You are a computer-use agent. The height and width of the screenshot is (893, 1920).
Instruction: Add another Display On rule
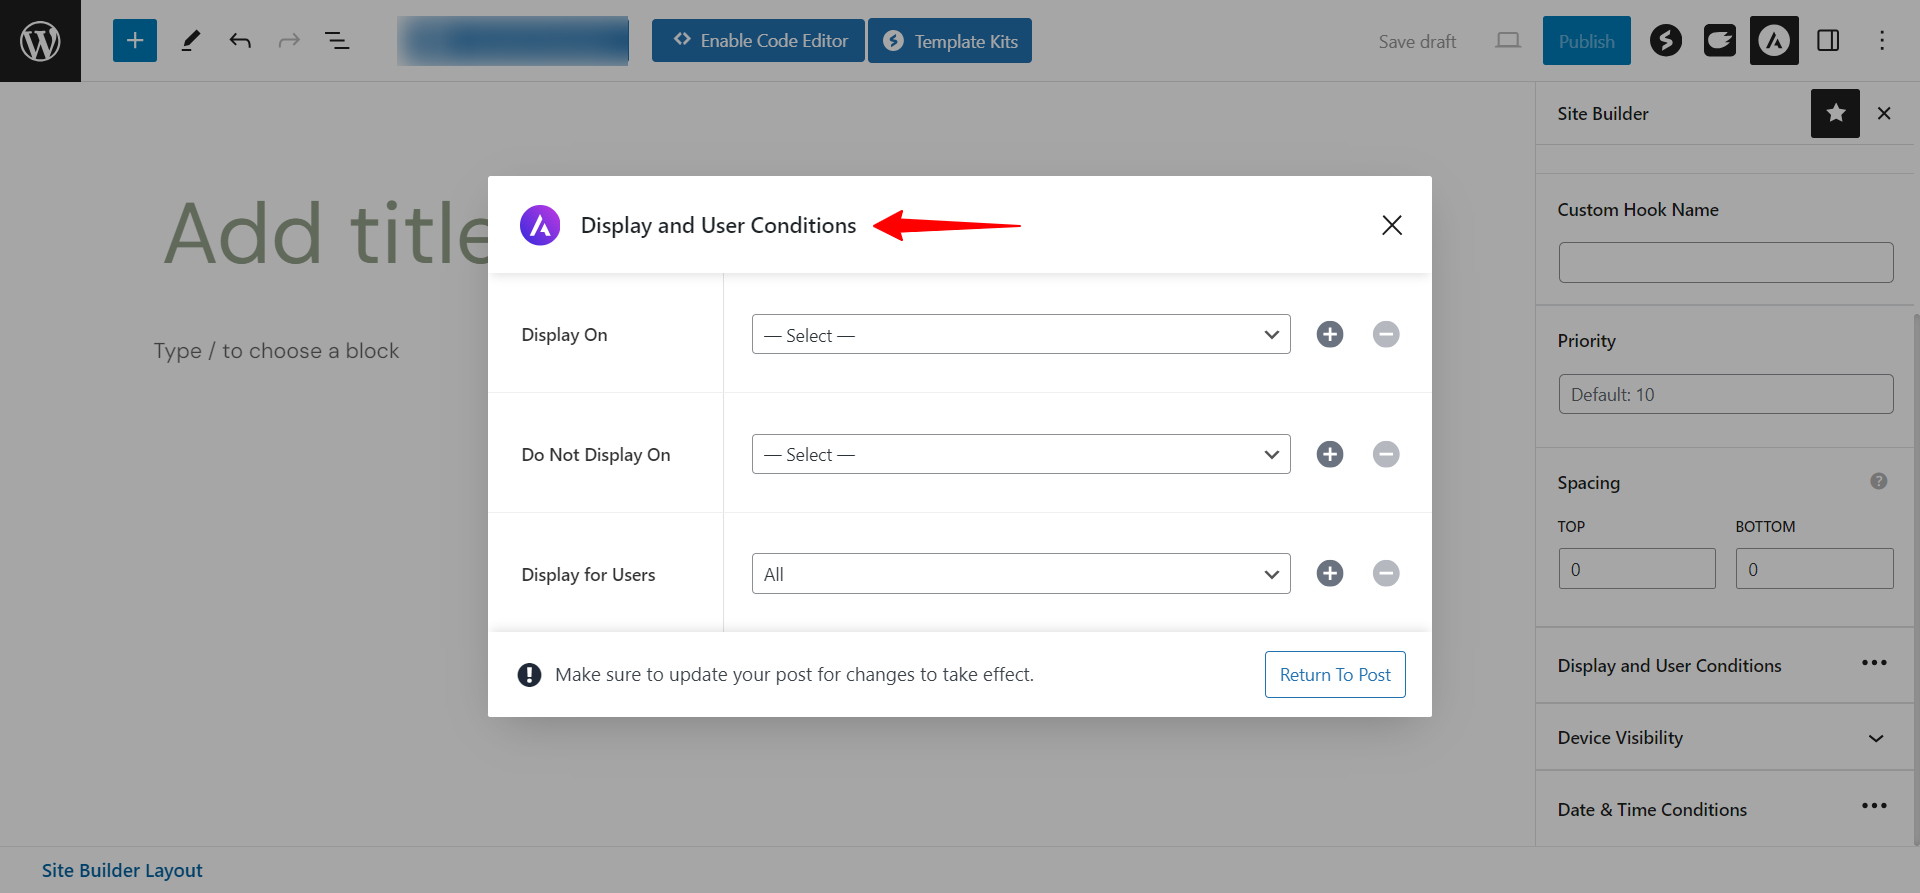(x=1330, y=334)
